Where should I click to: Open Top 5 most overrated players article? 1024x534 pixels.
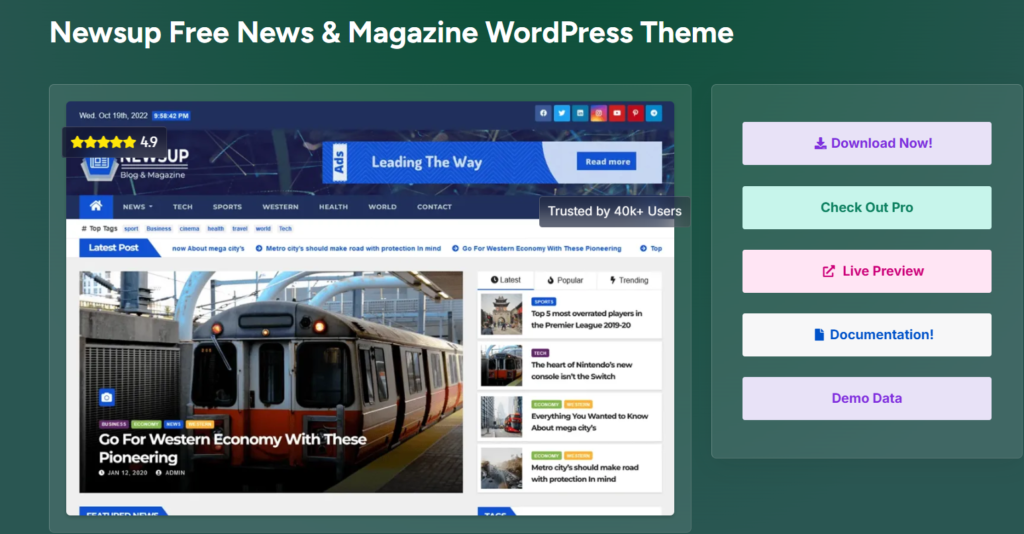(x=586, y=319)
